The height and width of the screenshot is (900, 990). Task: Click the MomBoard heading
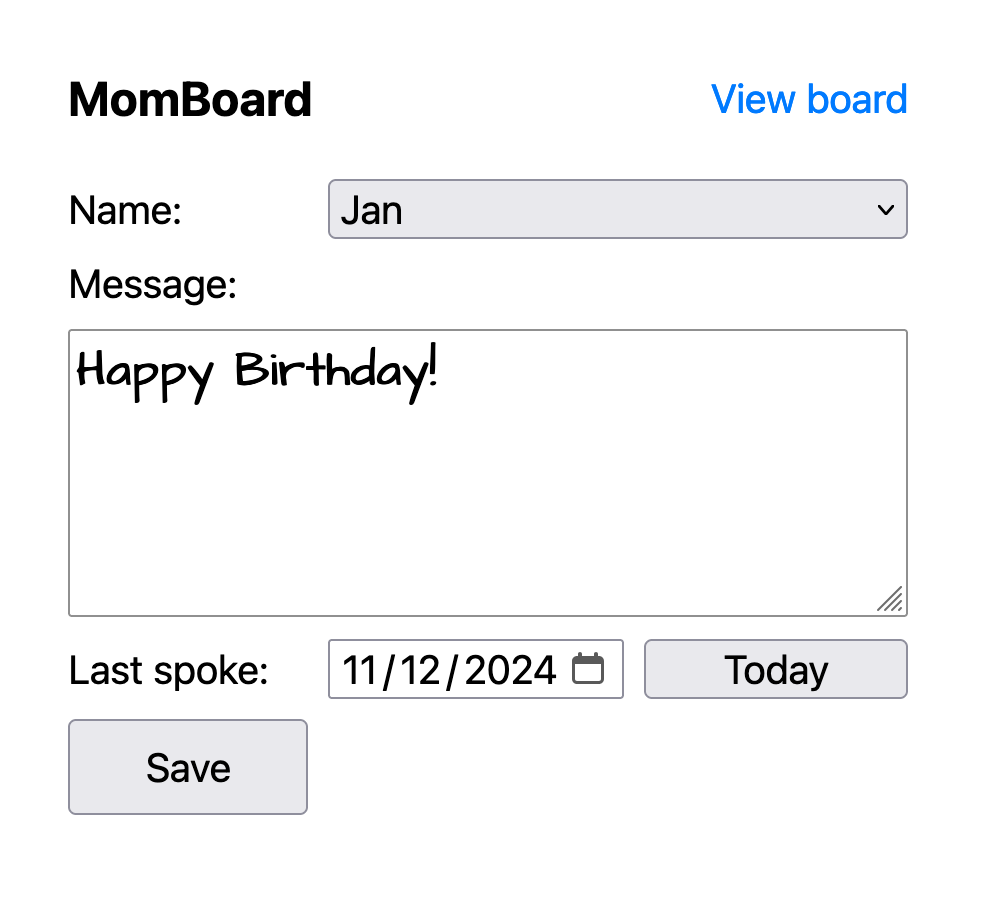point(190,99)
